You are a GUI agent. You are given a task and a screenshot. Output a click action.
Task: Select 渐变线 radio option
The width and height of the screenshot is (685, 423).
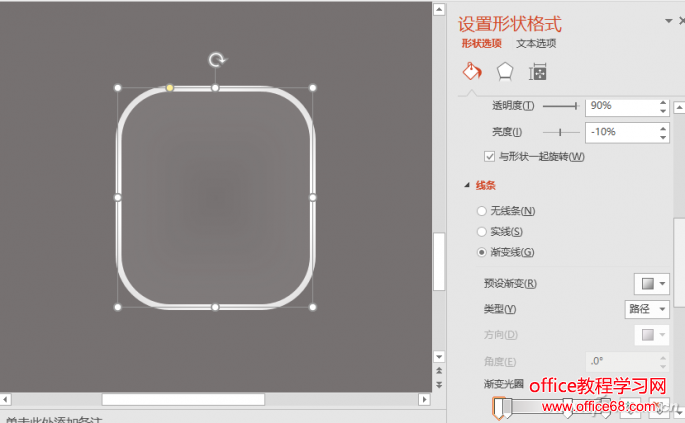(x=481, y=252)
